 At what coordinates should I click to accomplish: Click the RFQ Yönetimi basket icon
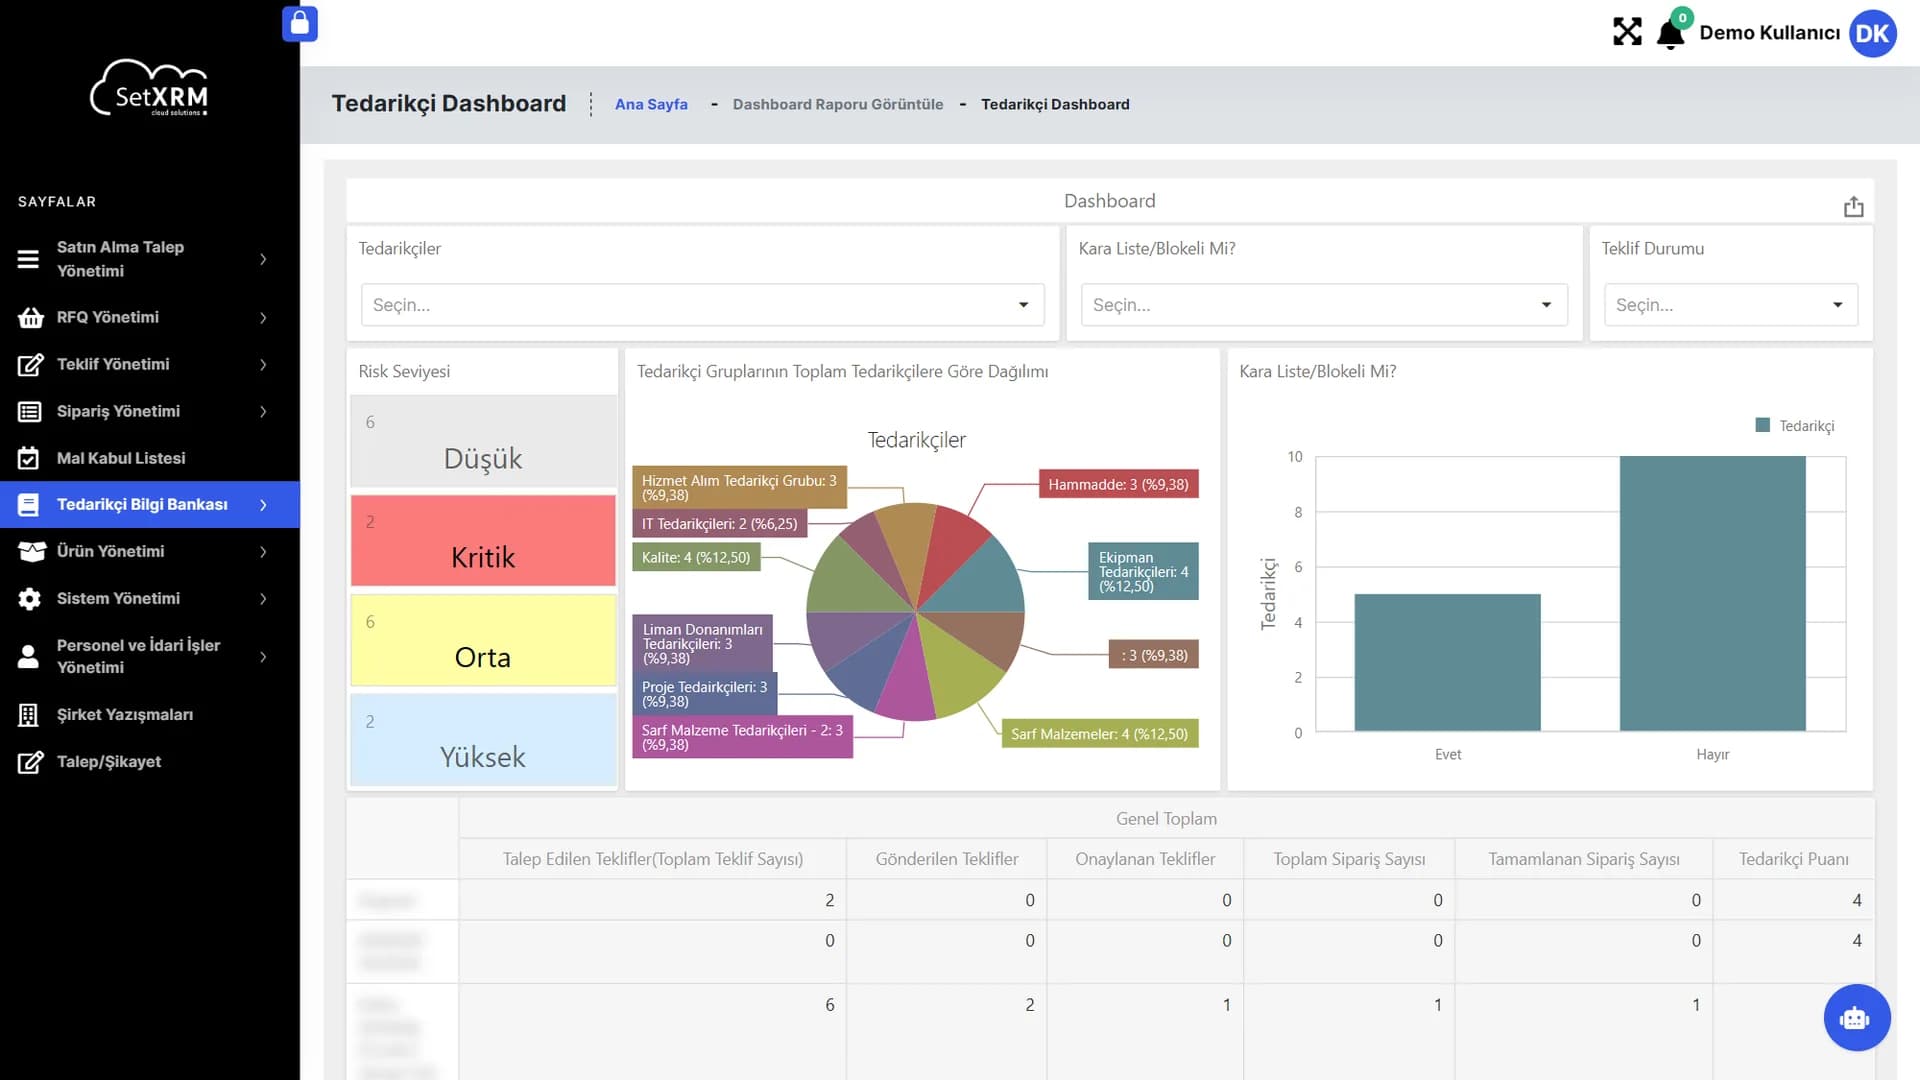[30, 317]
